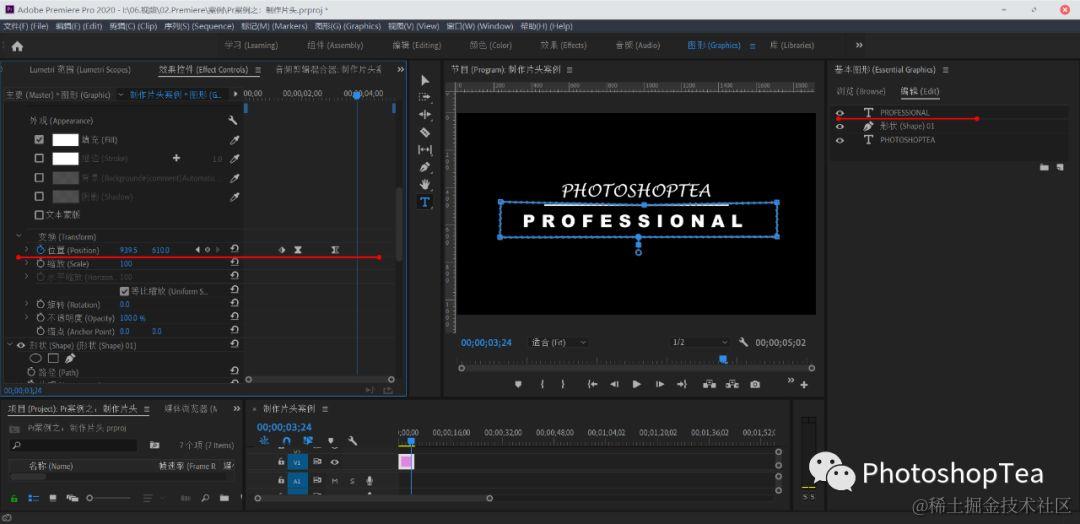Select the rectangle shape mask tool

point(53,359)
